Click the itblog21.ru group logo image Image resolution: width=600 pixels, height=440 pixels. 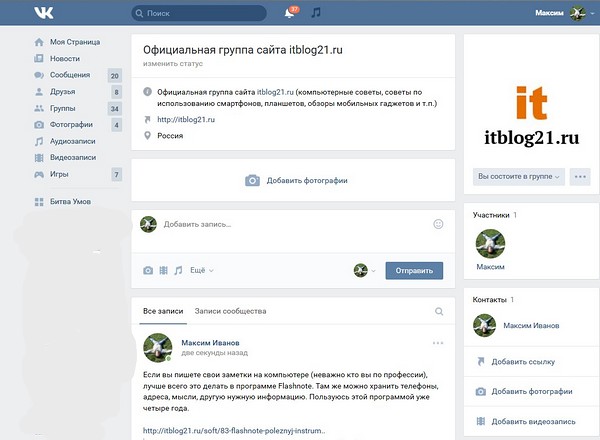tap(532, 116)
